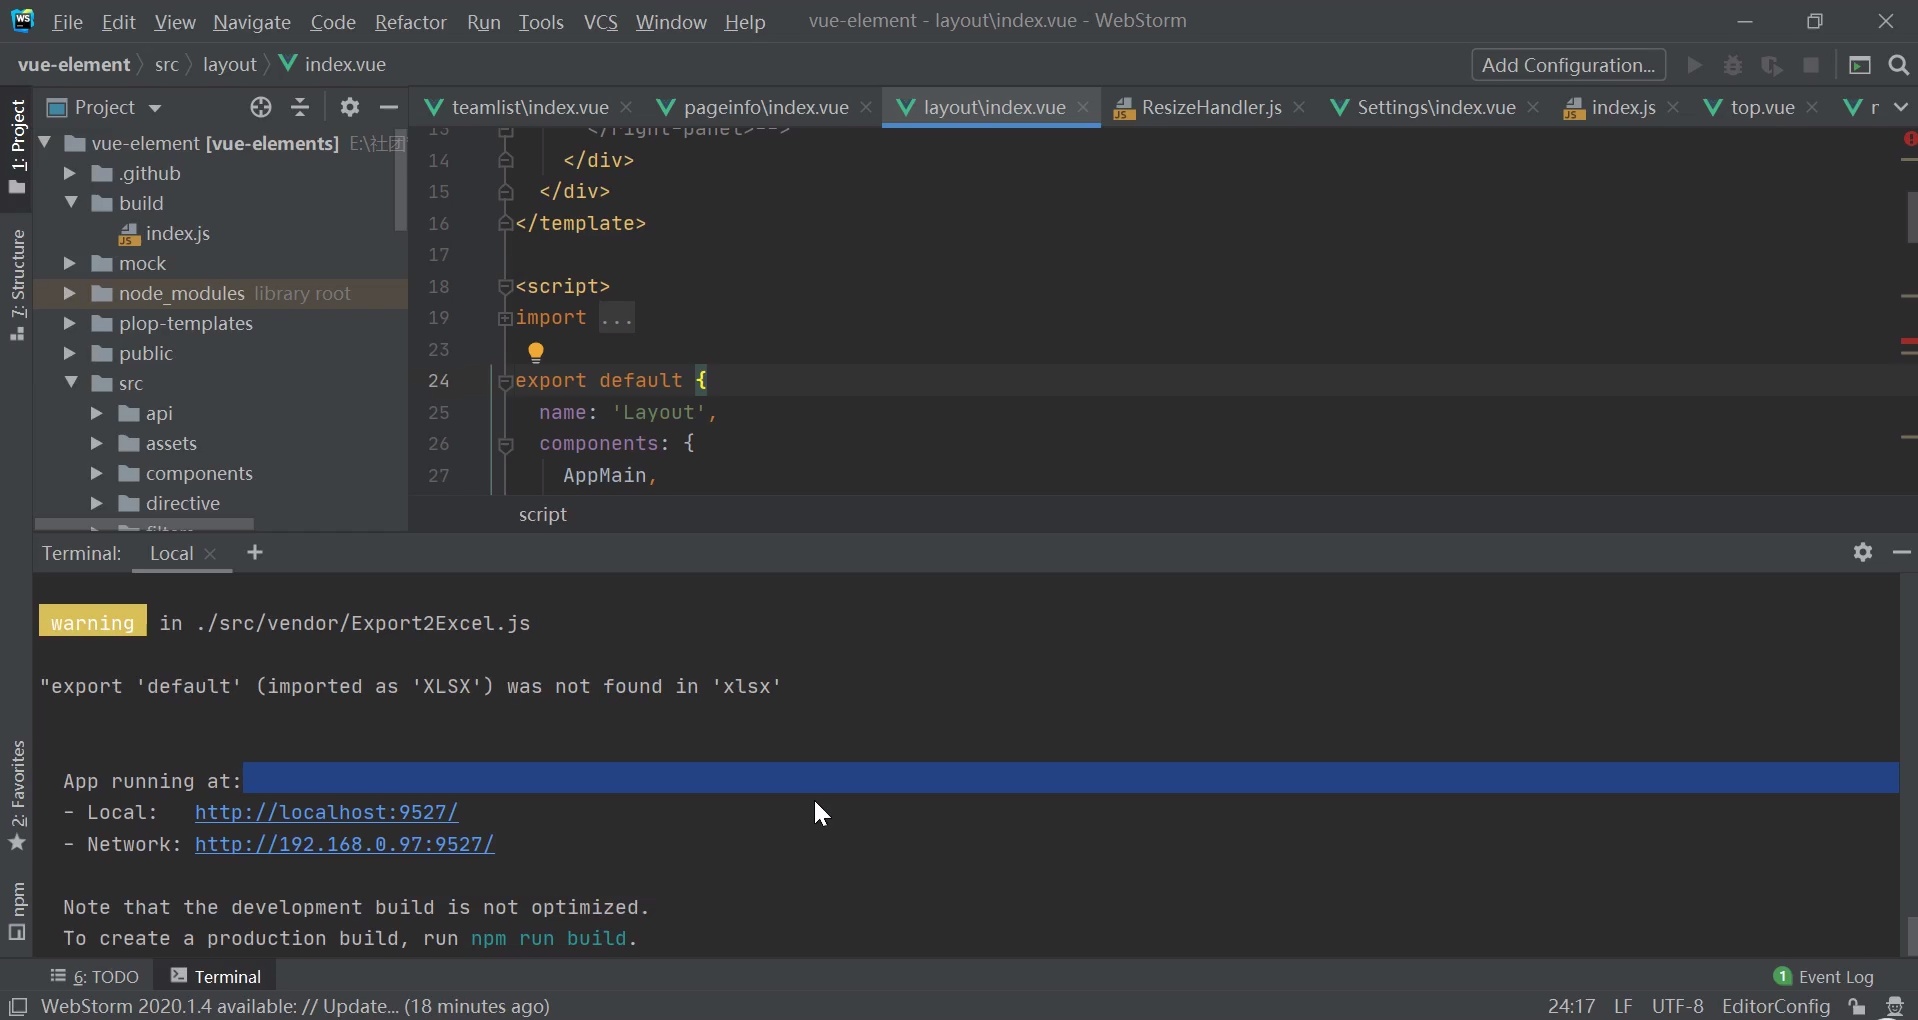Image resolution: width=1918 pixels, height=1020 pixels.
Task: Open terminal settings via the gear icon
Action: tap(1864, 553)
